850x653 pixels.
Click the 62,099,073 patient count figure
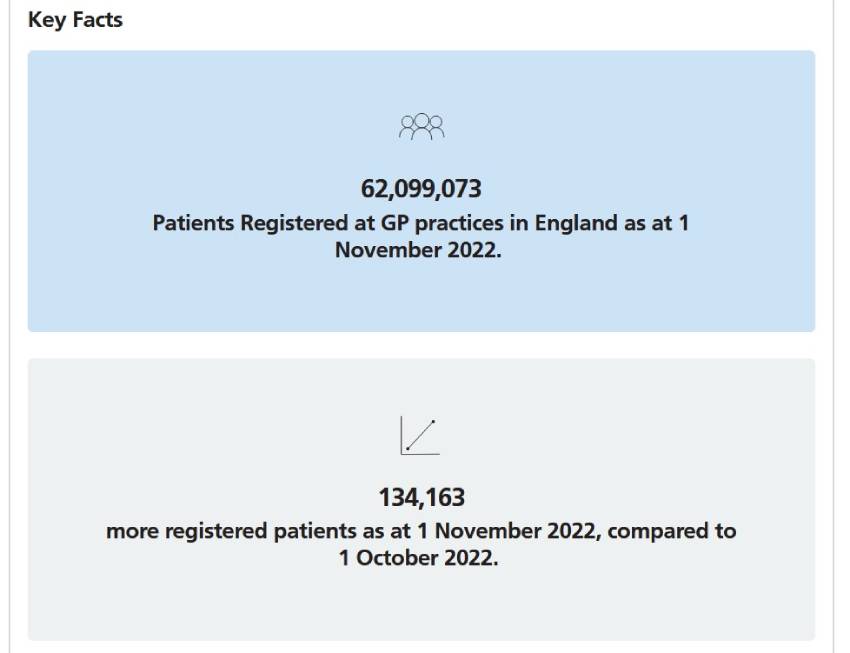click(421, 189)
